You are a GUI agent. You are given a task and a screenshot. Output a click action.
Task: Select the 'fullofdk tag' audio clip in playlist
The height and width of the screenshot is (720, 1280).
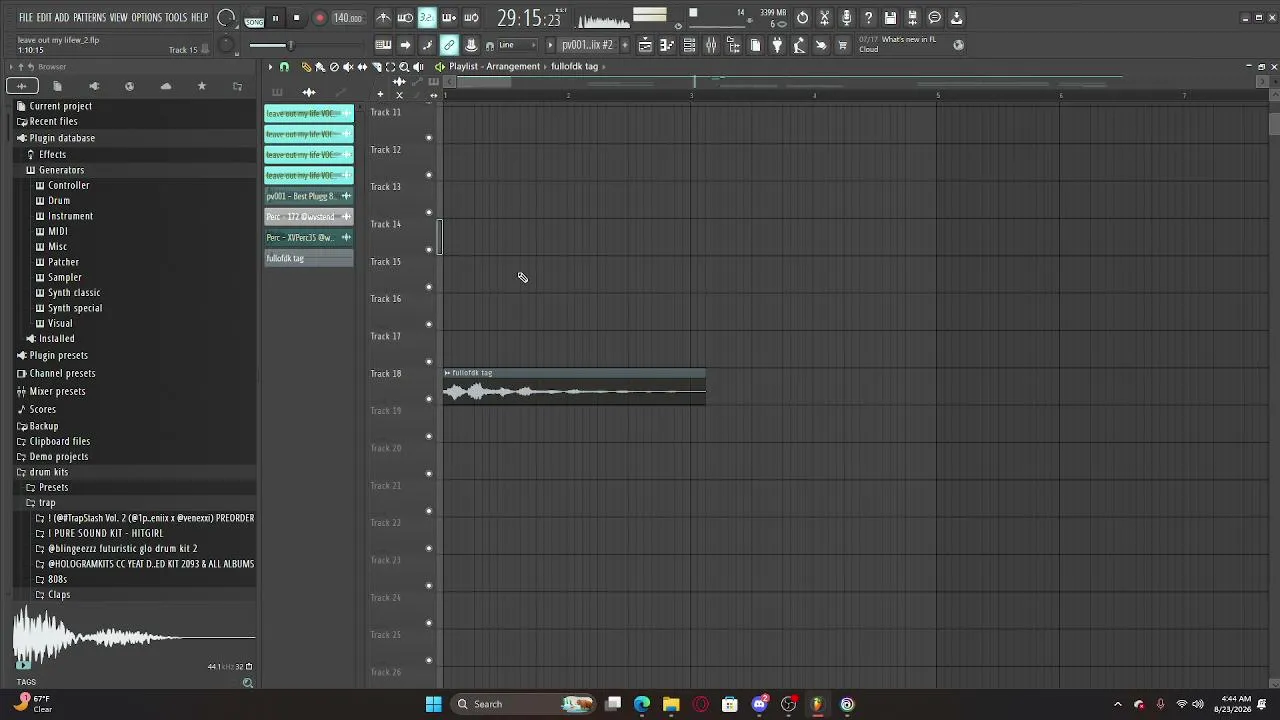pos(574,386)
